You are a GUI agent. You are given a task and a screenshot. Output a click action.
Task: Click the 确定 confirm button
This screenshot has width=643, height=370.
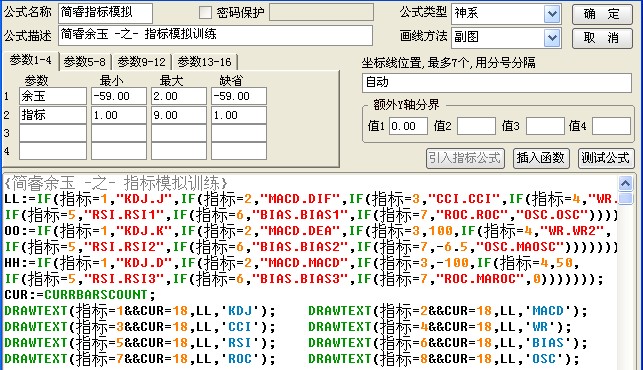click(602, 14)
